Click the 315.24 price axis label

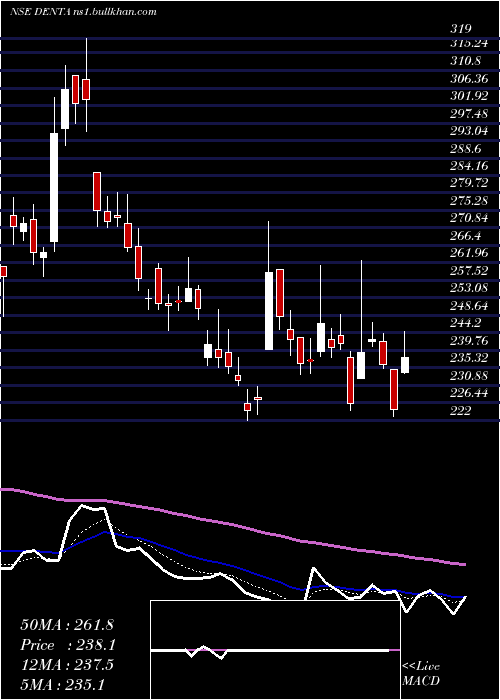468,43
